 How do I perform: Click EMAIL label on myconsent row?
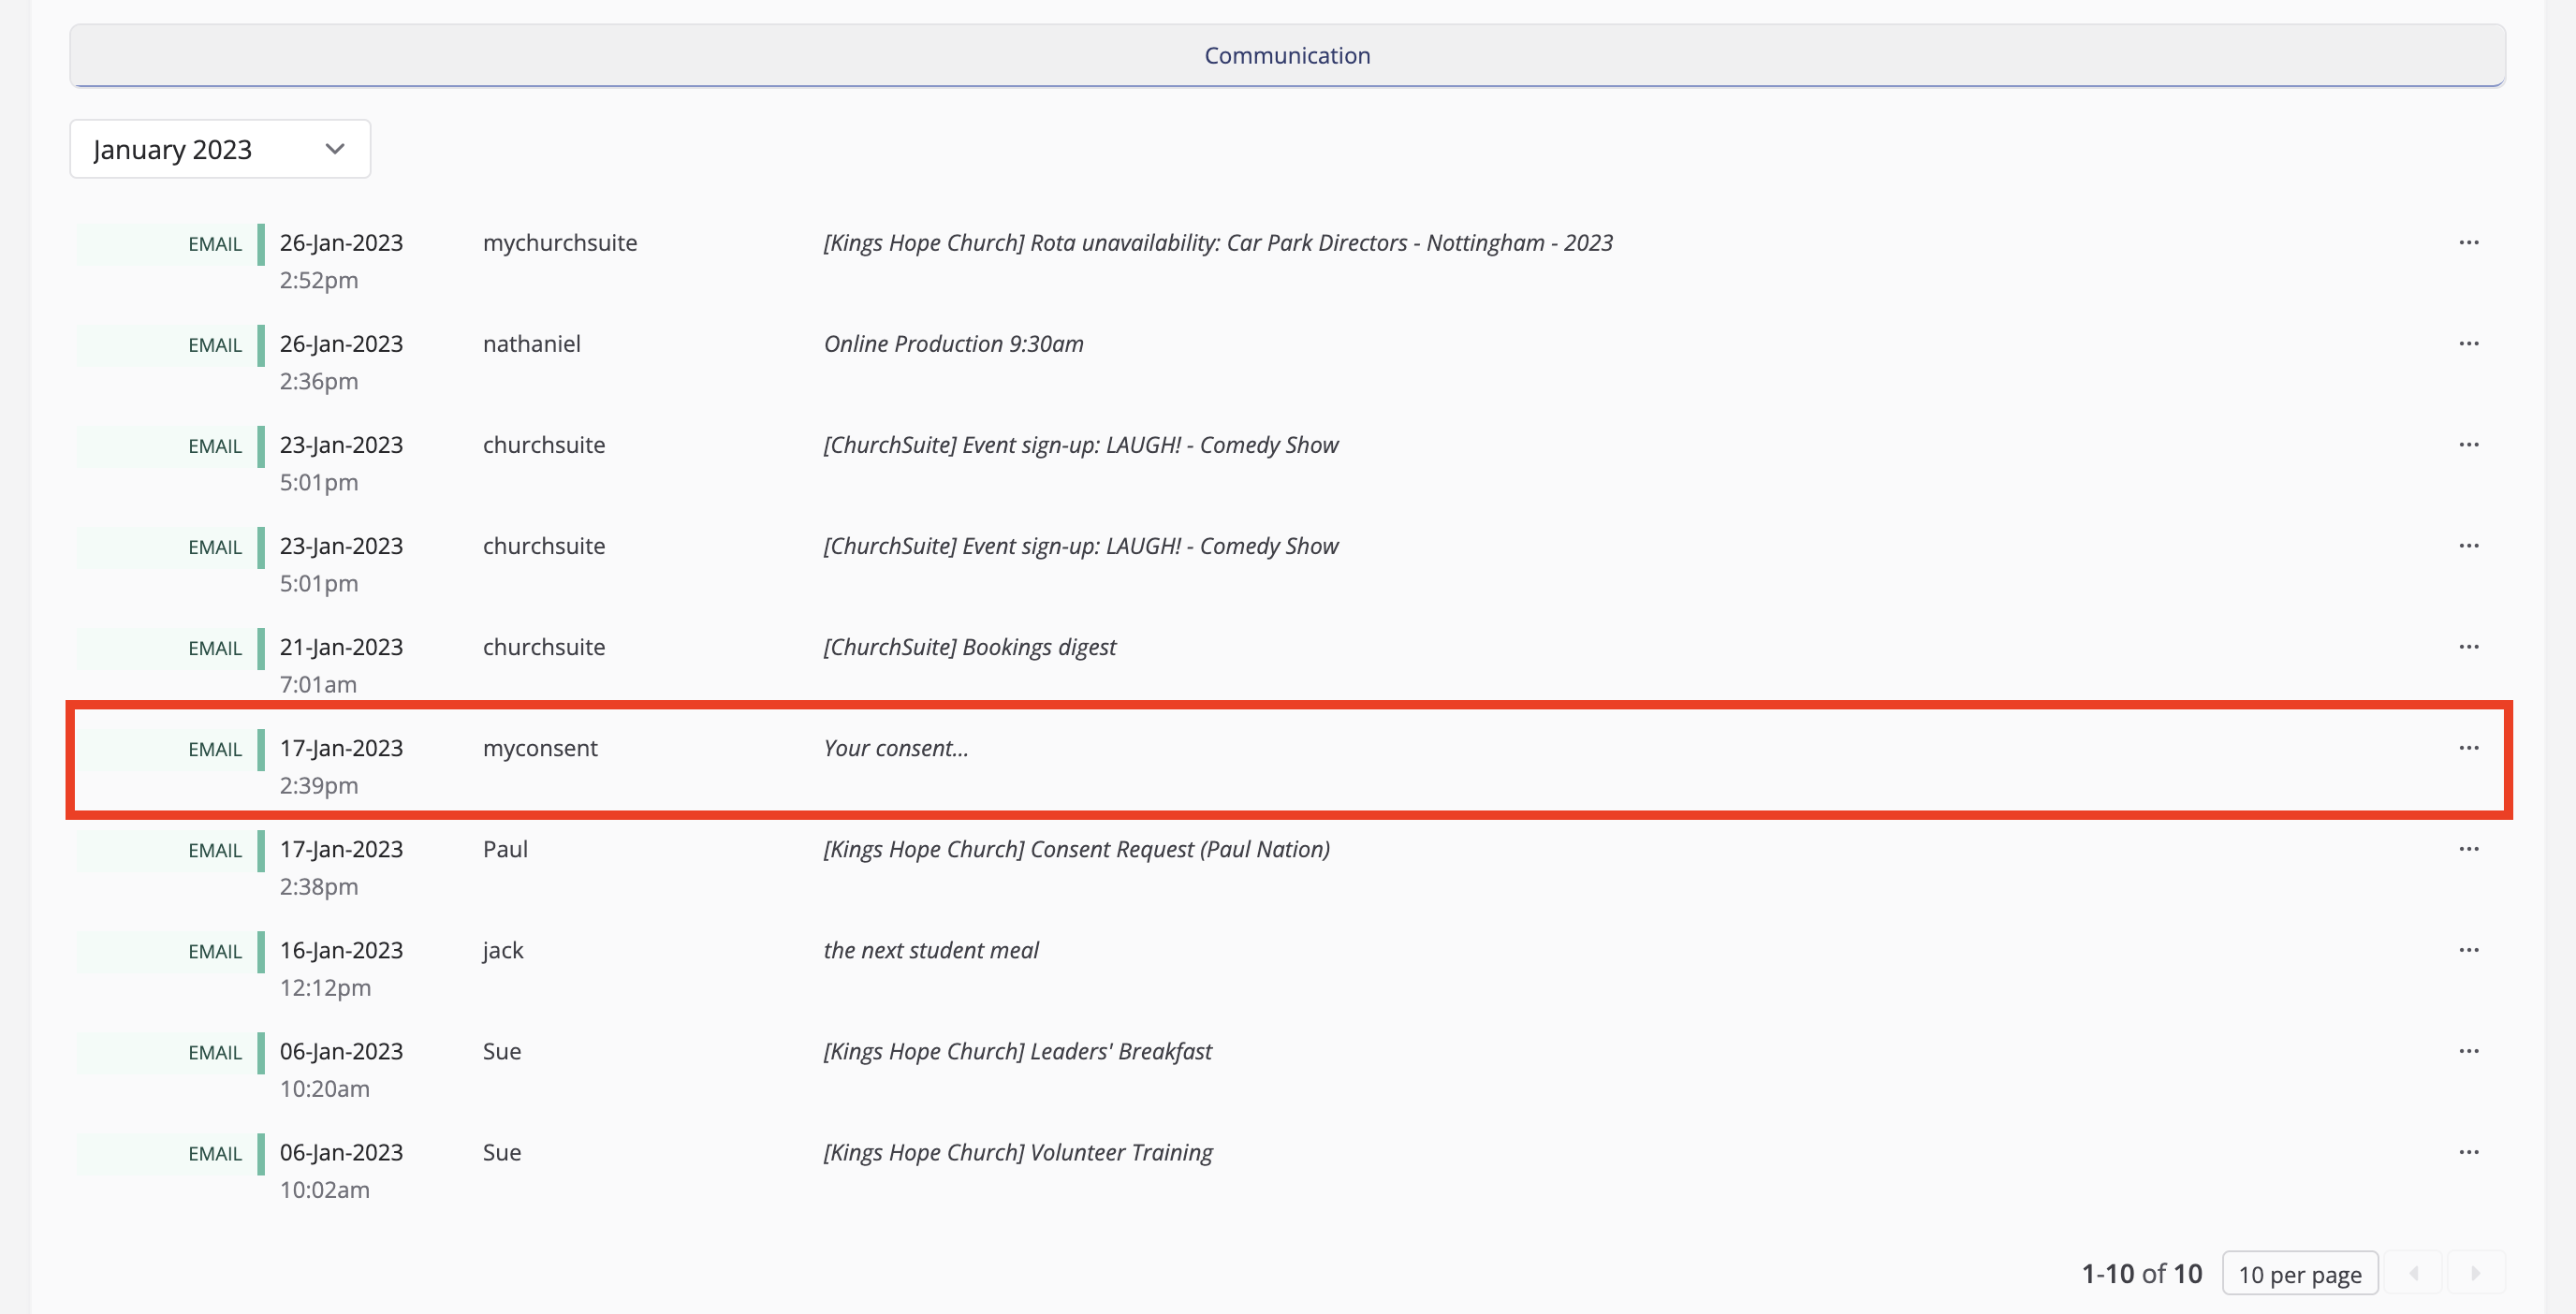coord(215,749)
